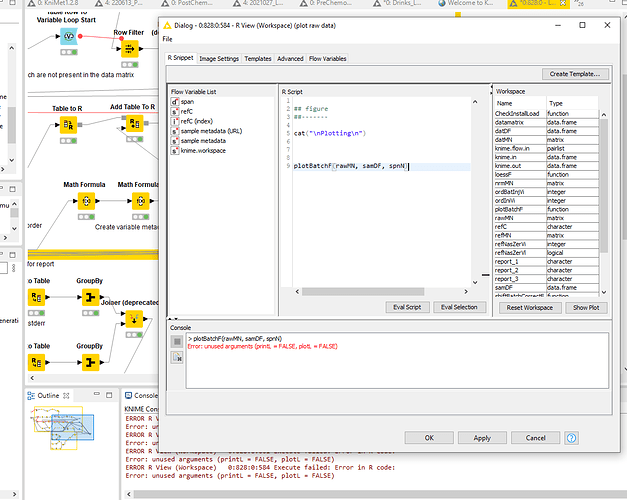Viewport: 627px width, 500px height.
Task: Switch to the KniMet1.2.8 workflow tab
Action: [53, 3]
